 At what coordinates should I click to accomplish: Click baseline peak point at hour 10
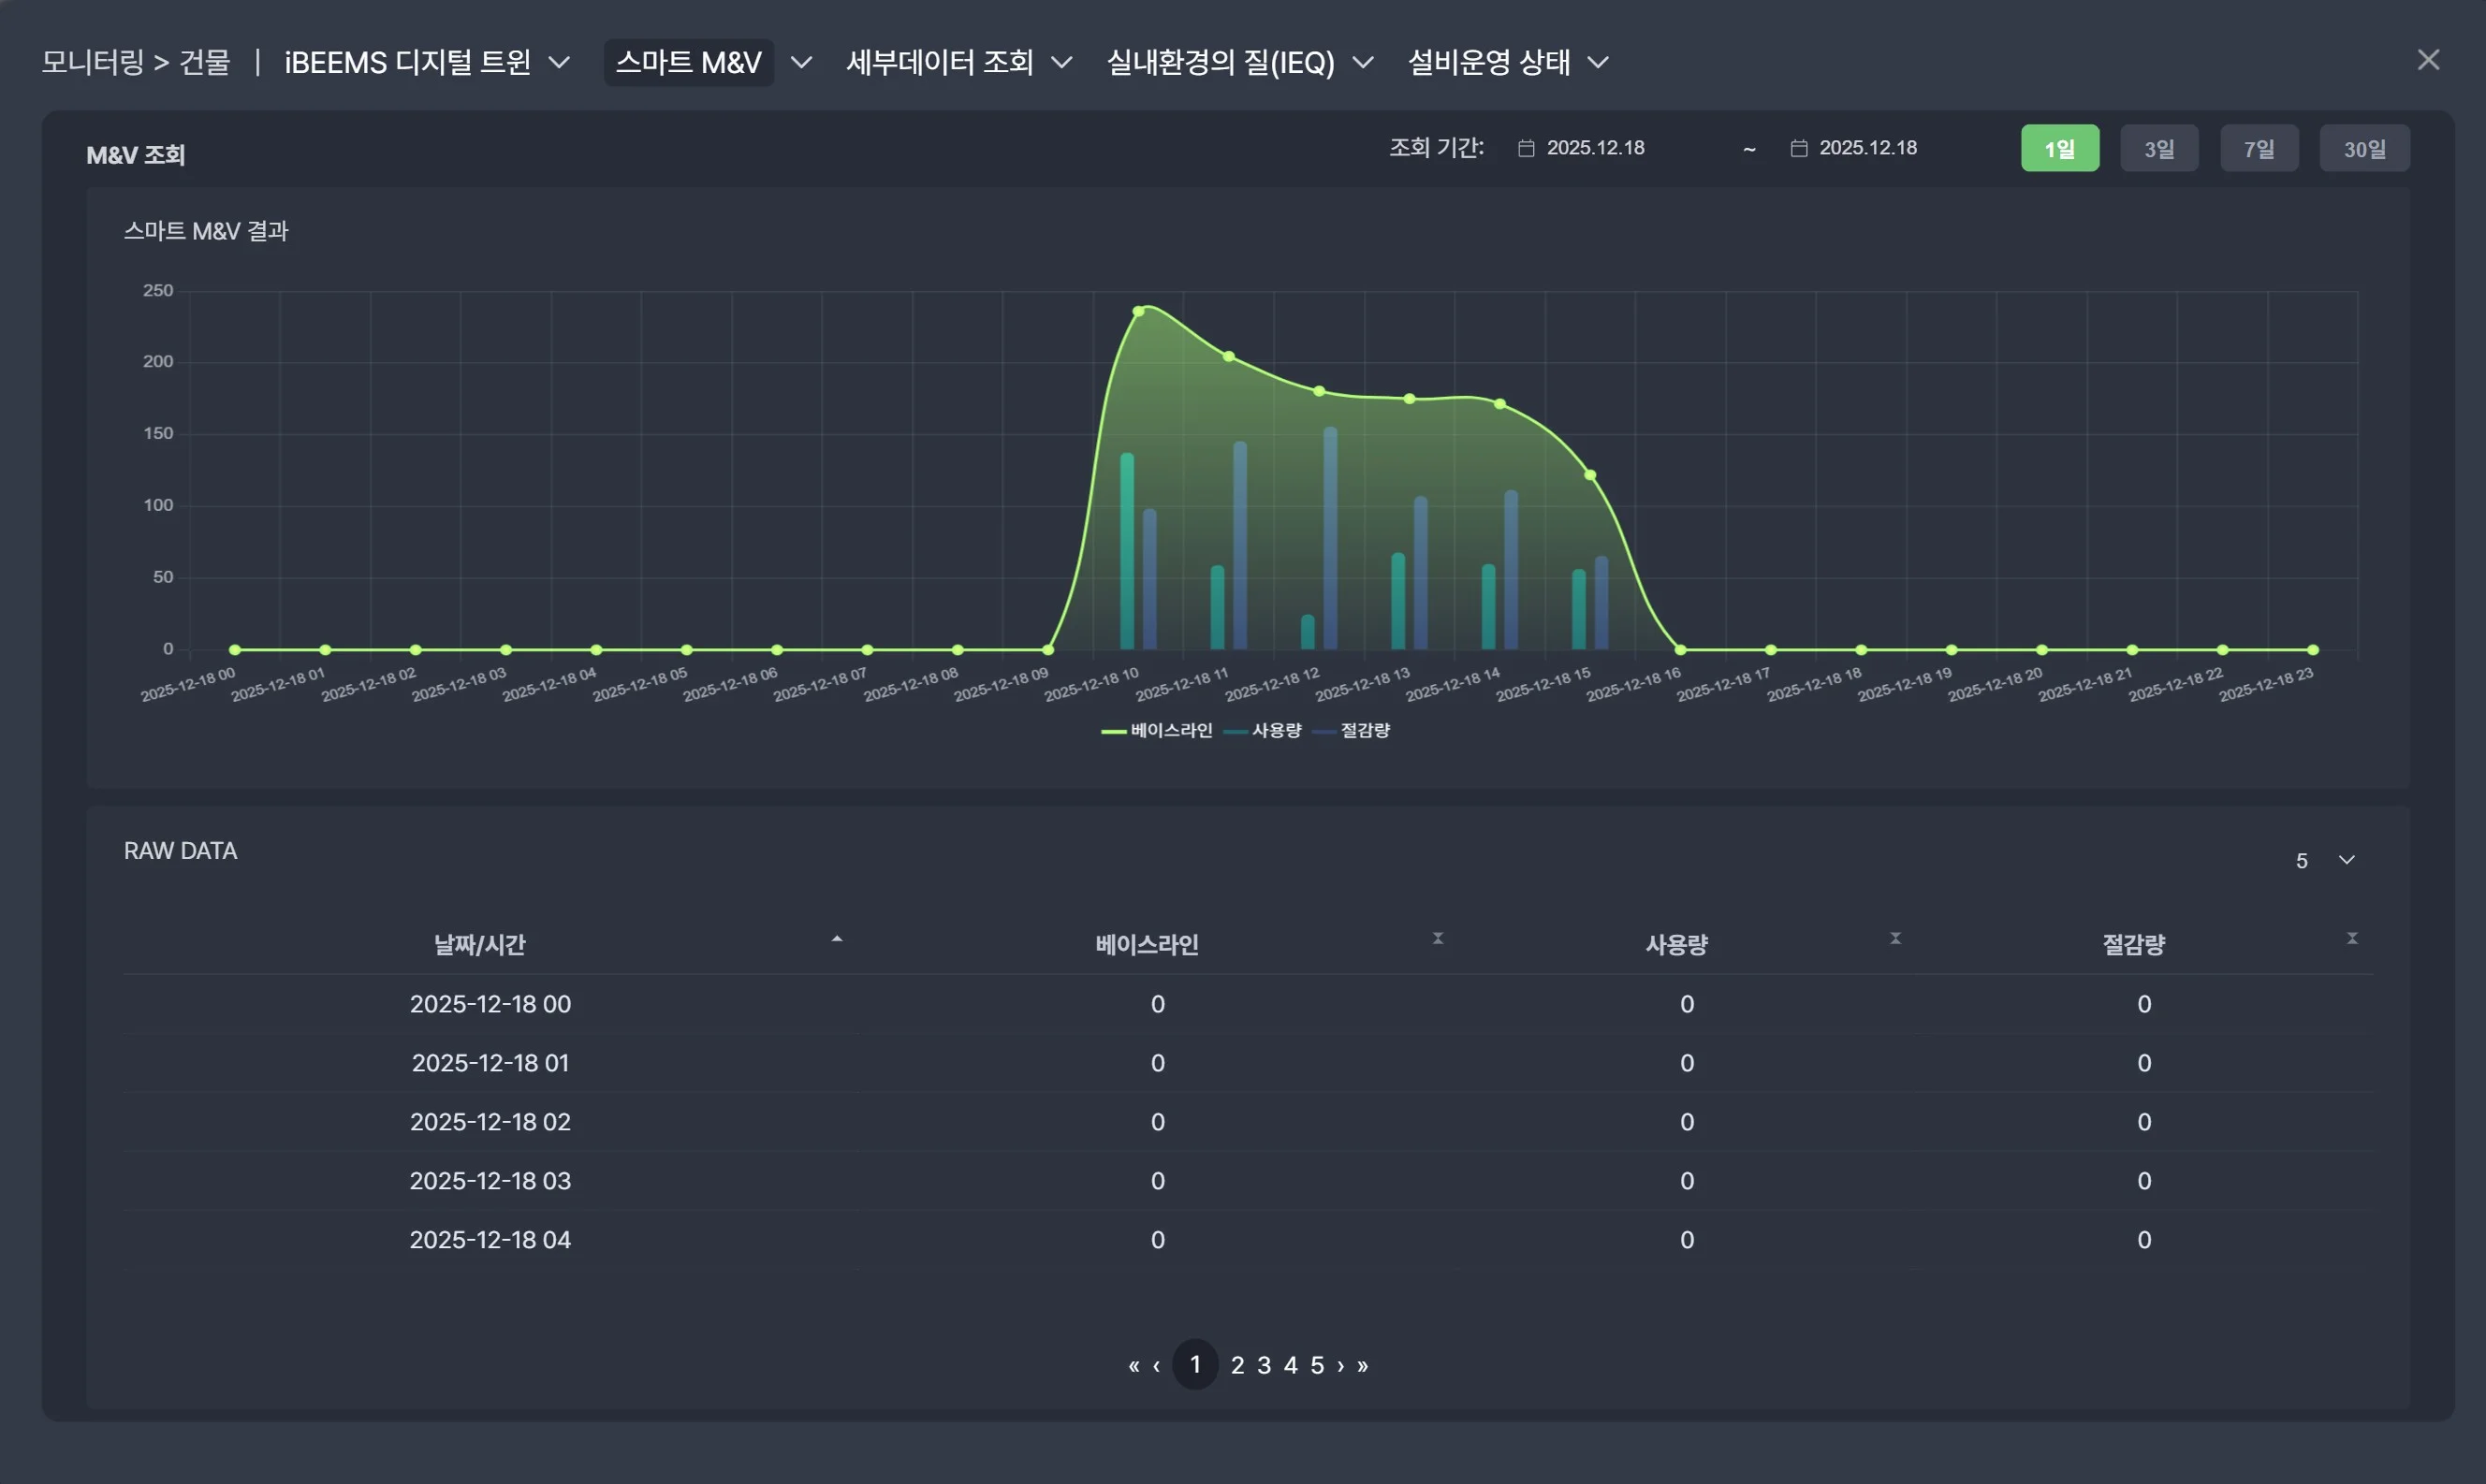pos(1138,311)
